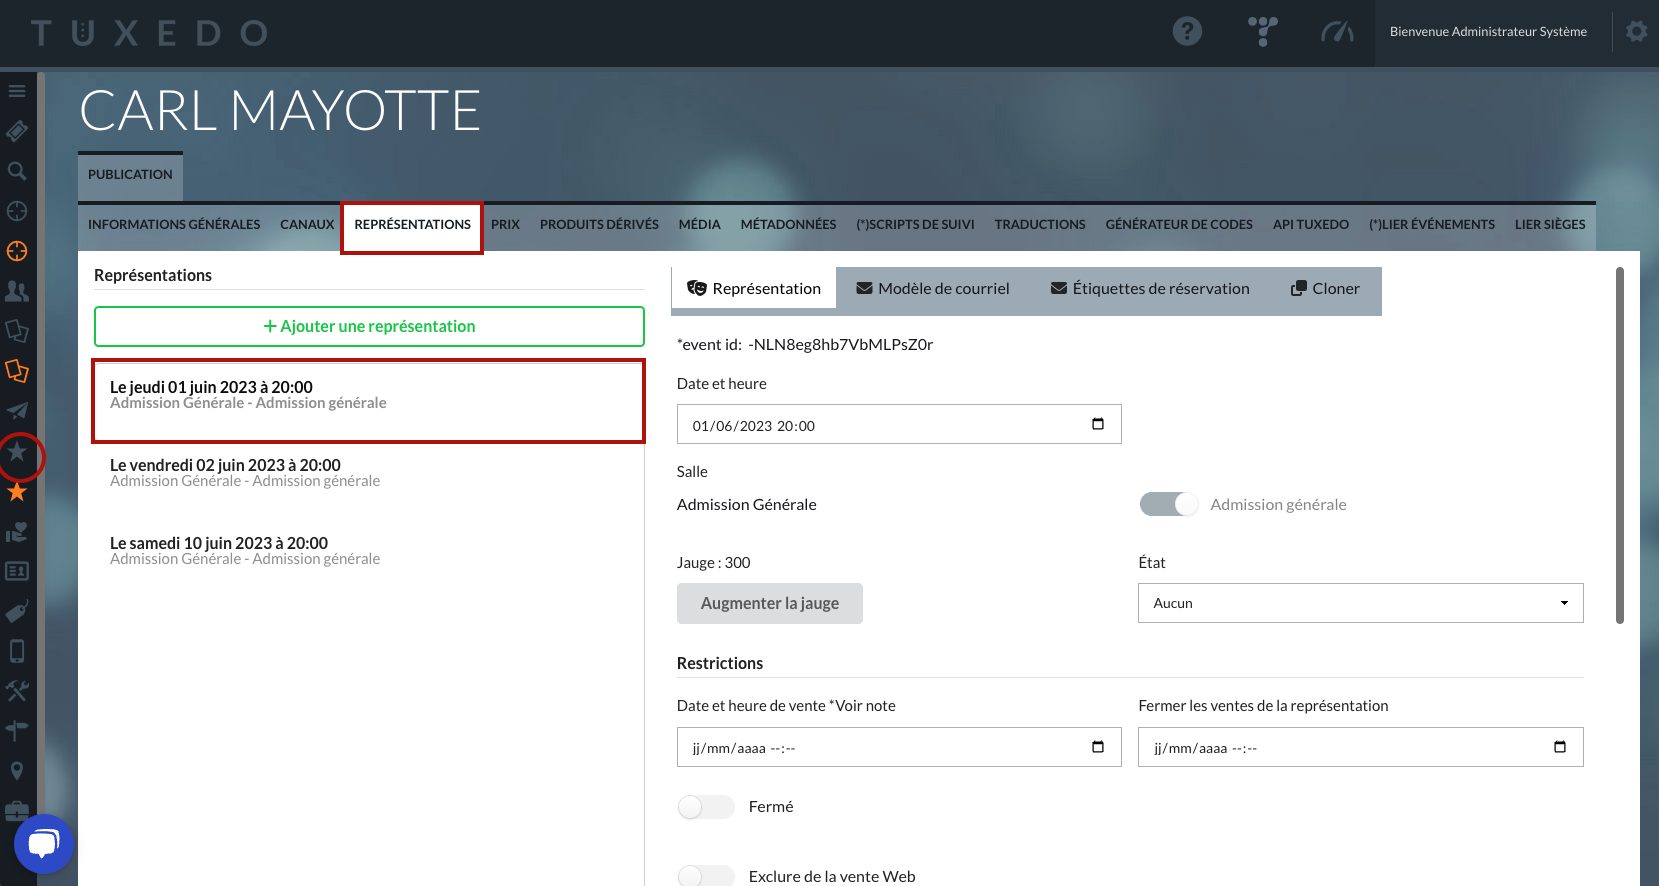Click the vertical scrollbar of the form panel
The height and width of the screenshot is (886, 1659).
tap(1619, 445)
